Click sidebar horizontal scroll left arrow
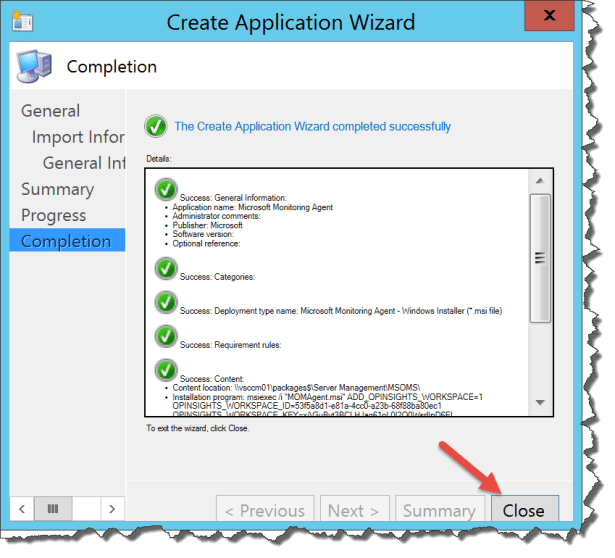Image resolution: width=615 pixels, height=558 pixels. pos(22,509)
